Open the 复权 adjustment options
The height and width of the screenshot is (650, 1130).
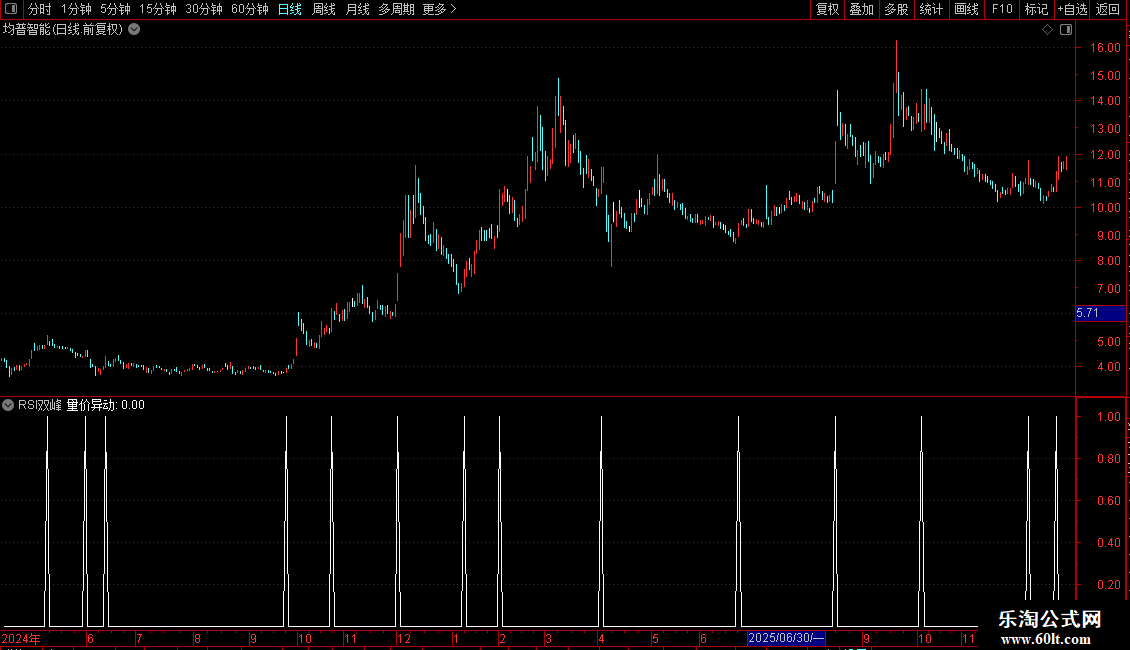pyautogui.click(x=827, y=9)
